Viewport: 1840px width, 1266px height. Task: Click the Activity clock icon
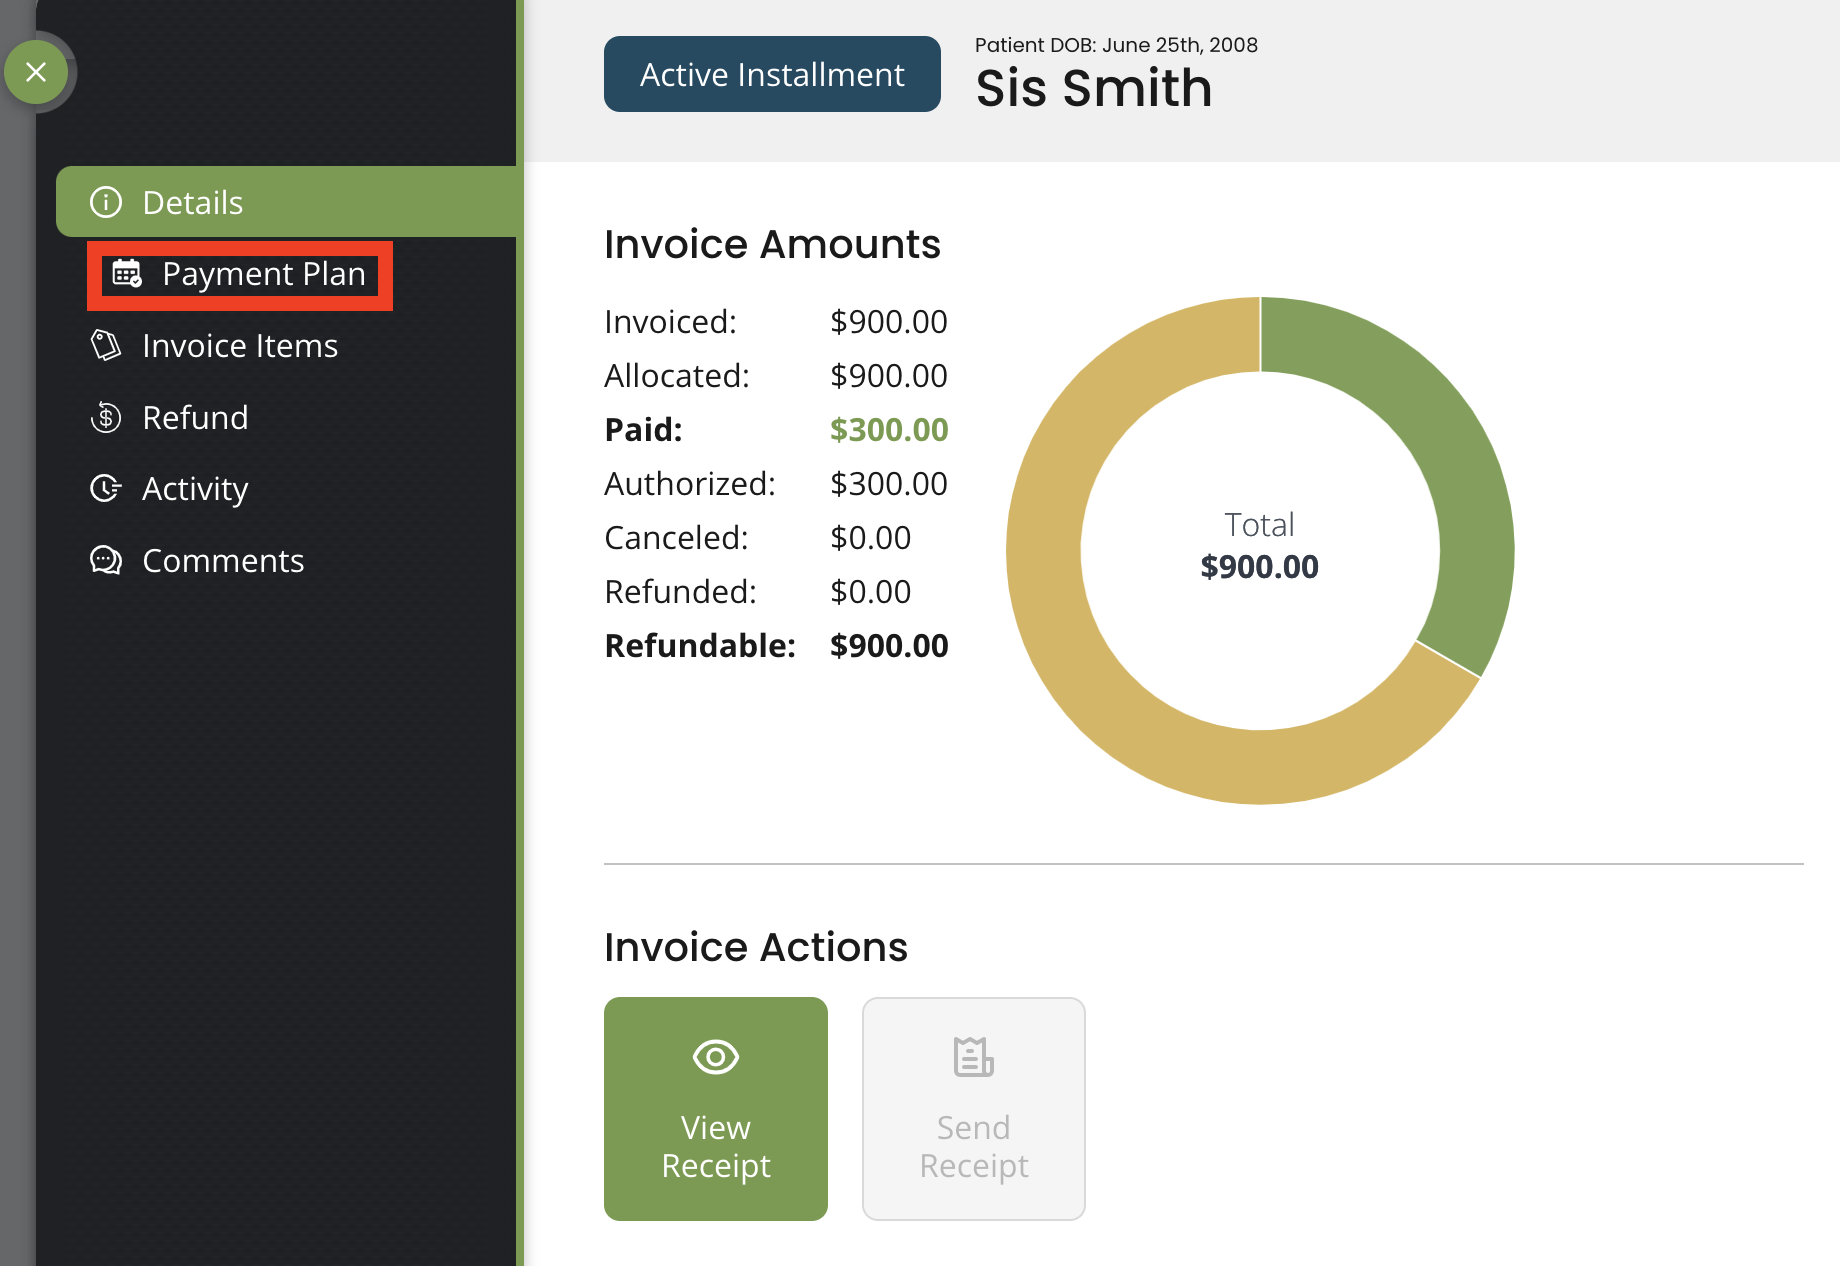click(x=106, y=488)
